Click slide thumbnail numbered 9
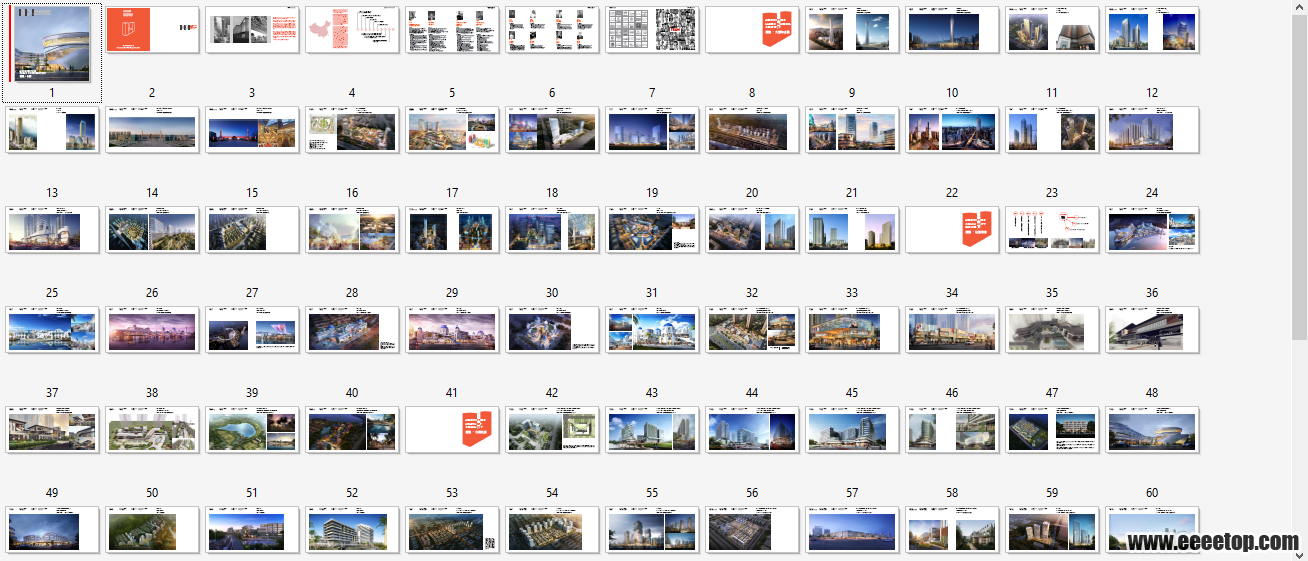 pyautogui.click(x=852, y=30)
